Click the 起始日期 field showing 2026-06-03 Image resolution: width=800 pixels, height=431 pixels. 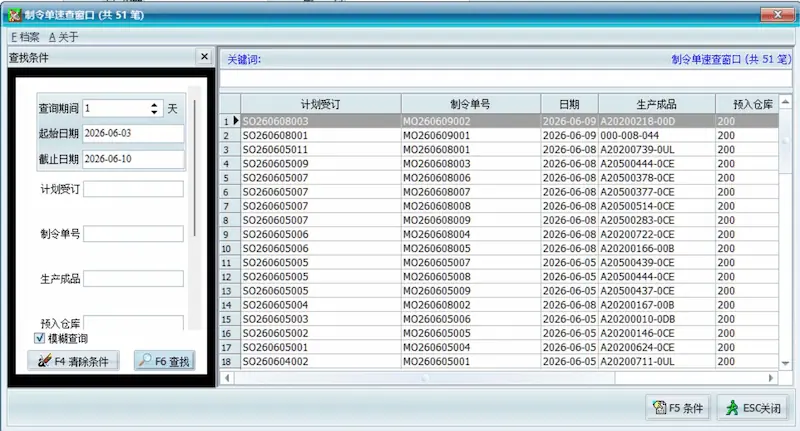coord(133,133)
